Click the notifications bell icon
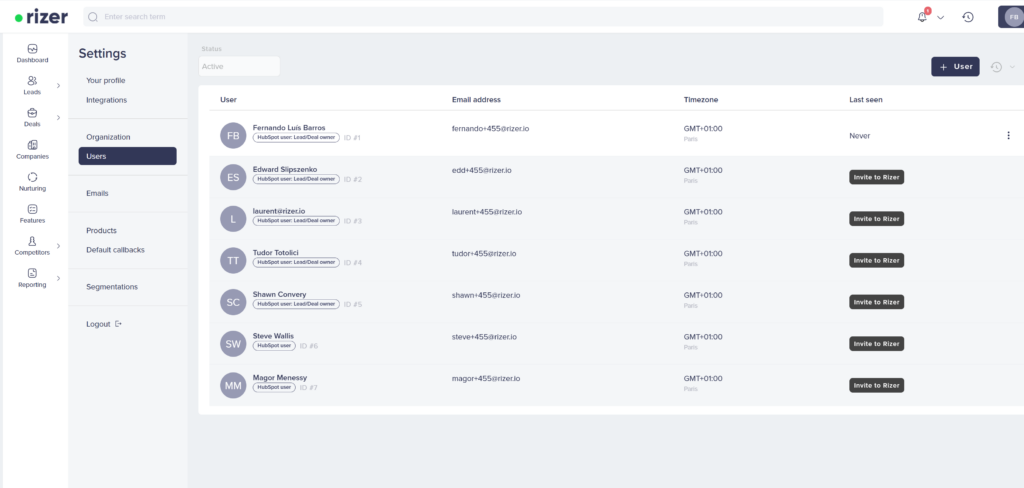 pos(922,17)
